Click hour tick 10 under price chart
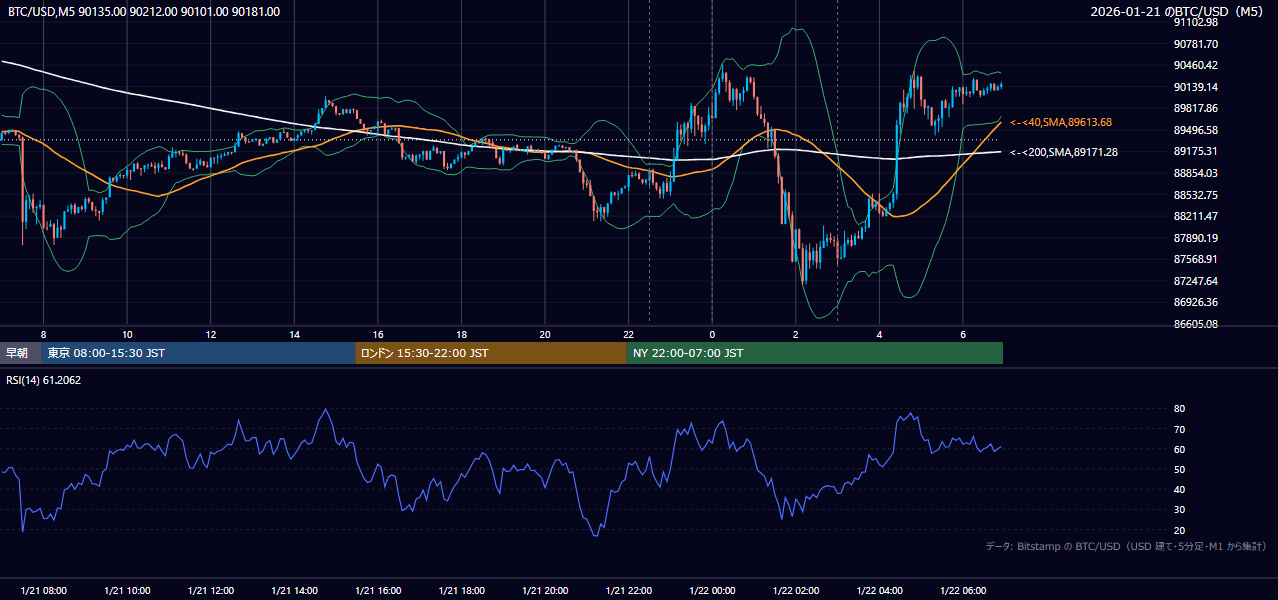 tap(127, 334)
